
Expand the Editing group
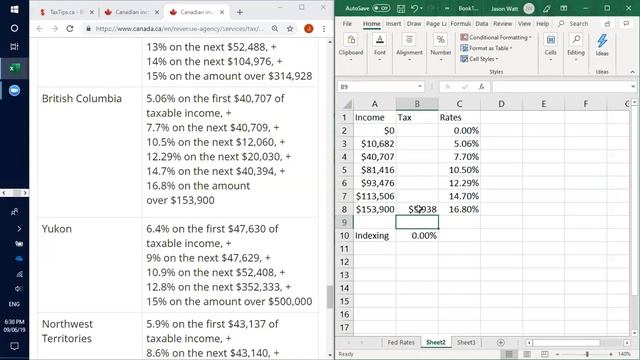coord(576,48)
